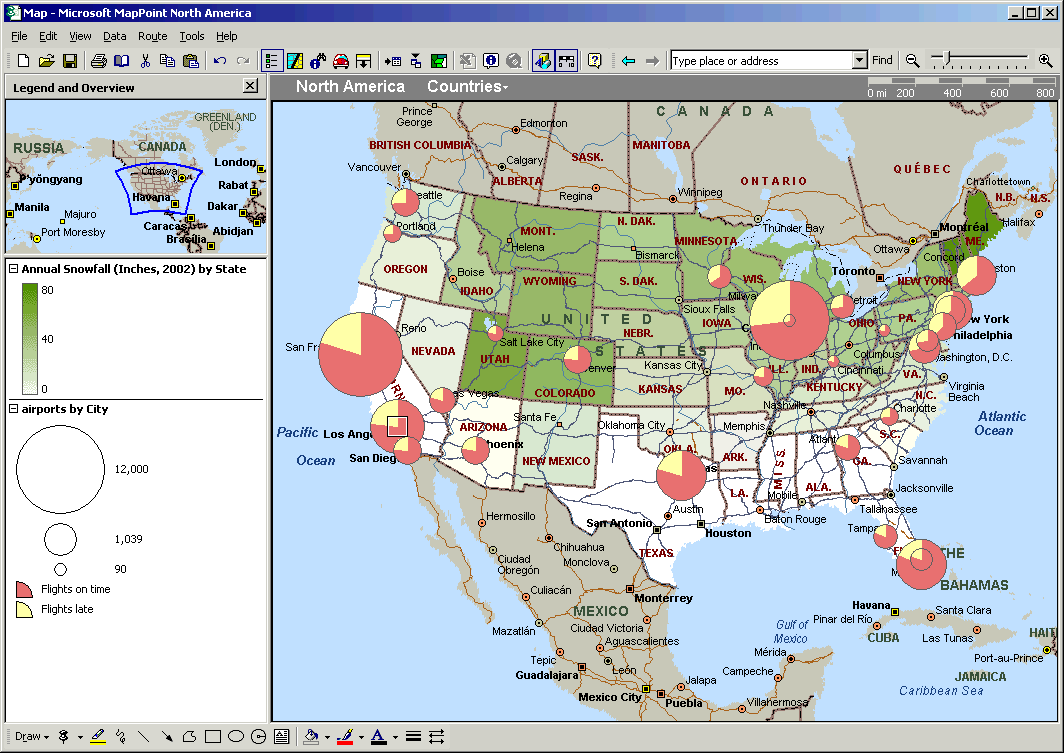Open the Font Color dropdown arrow
Viewport: 1064px width, 753px height.
click(395, 737)
